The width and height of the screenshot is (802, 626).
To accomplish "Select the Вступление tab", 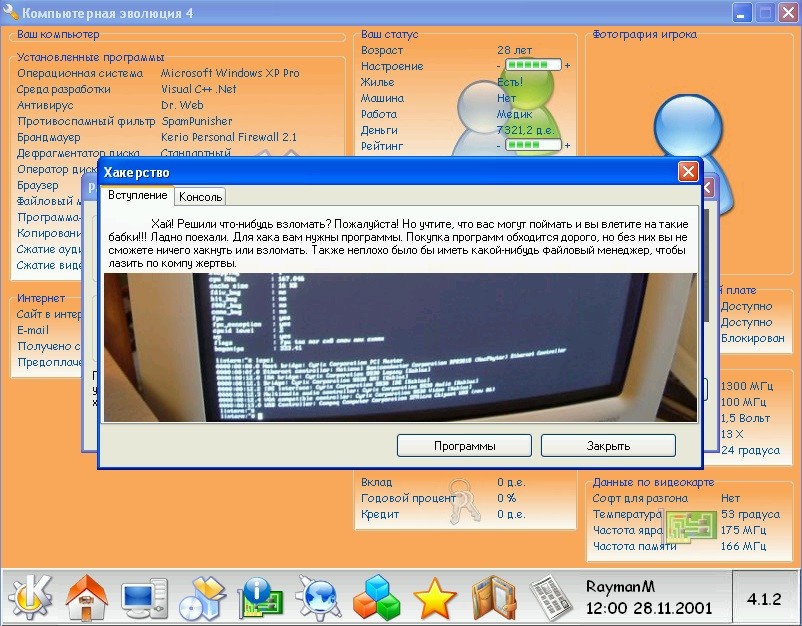I will (x=137, y=195).
